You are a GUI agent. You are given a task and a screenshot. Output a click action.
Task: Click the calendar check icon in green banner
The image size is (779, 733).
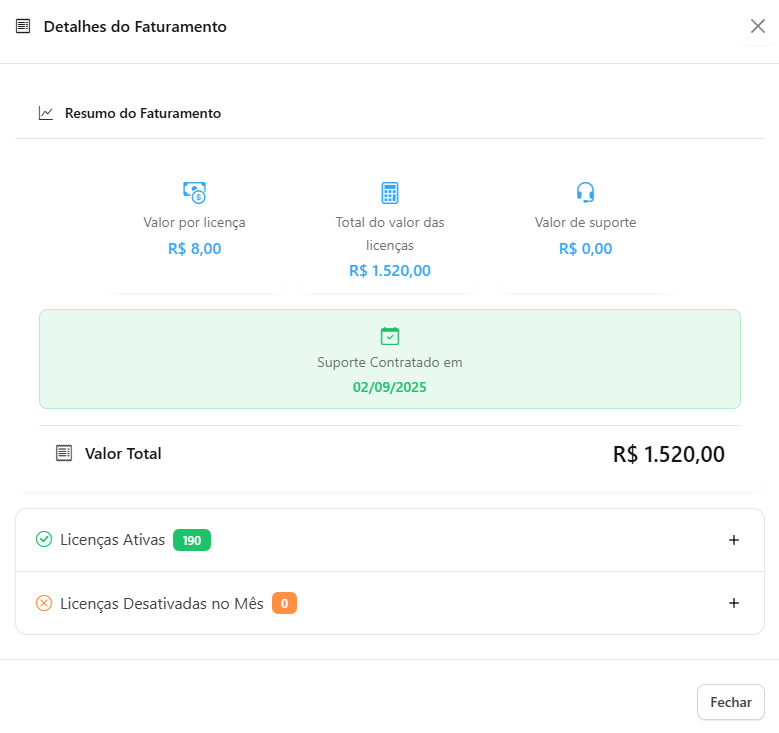tap(390, 336)
